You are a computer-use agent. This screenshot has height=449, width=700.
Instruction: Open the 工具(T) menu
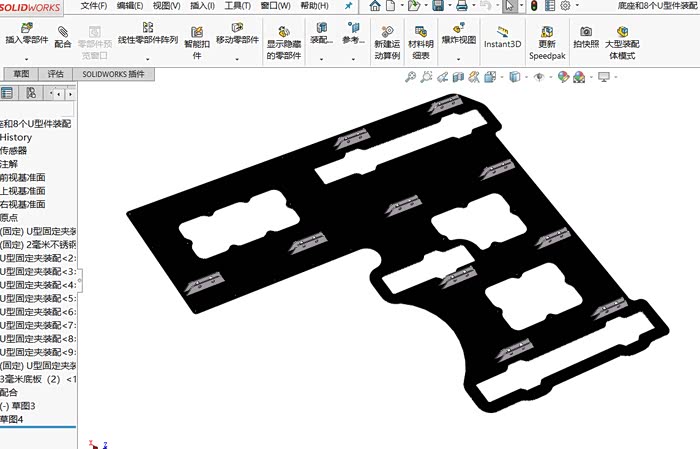click(238, 6)
